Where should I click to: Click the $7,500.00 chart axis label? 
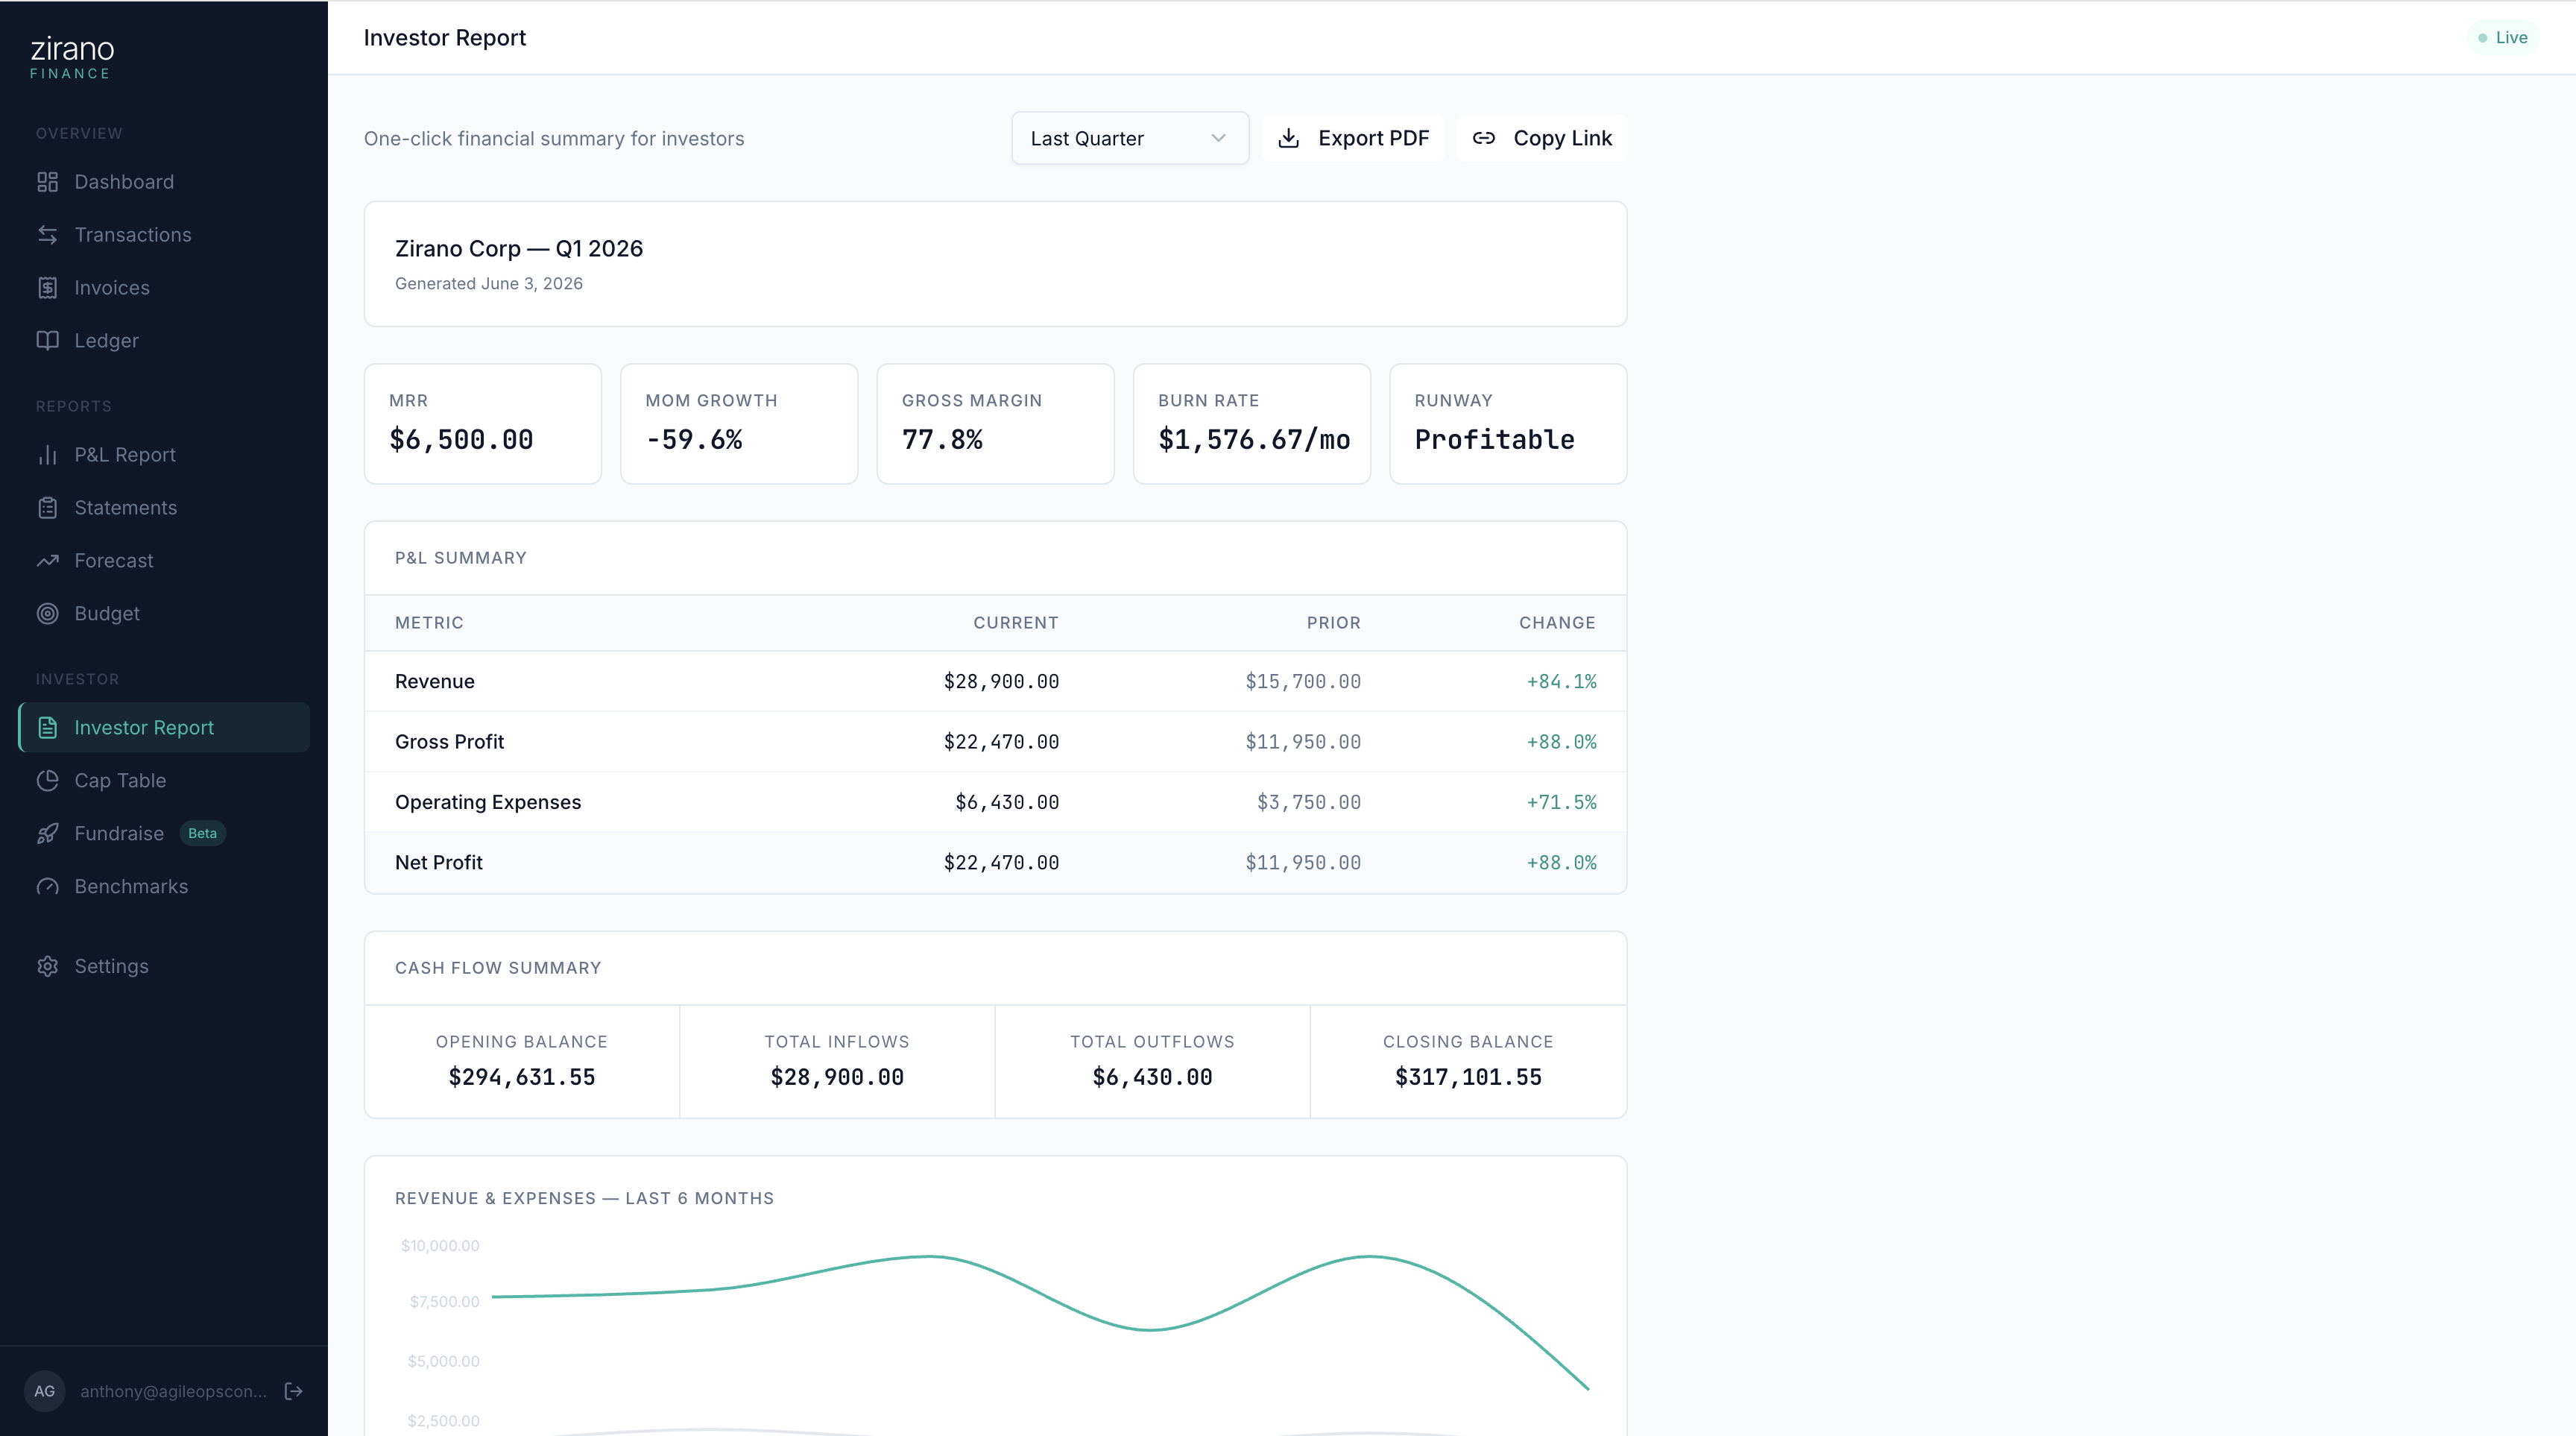444,1302
